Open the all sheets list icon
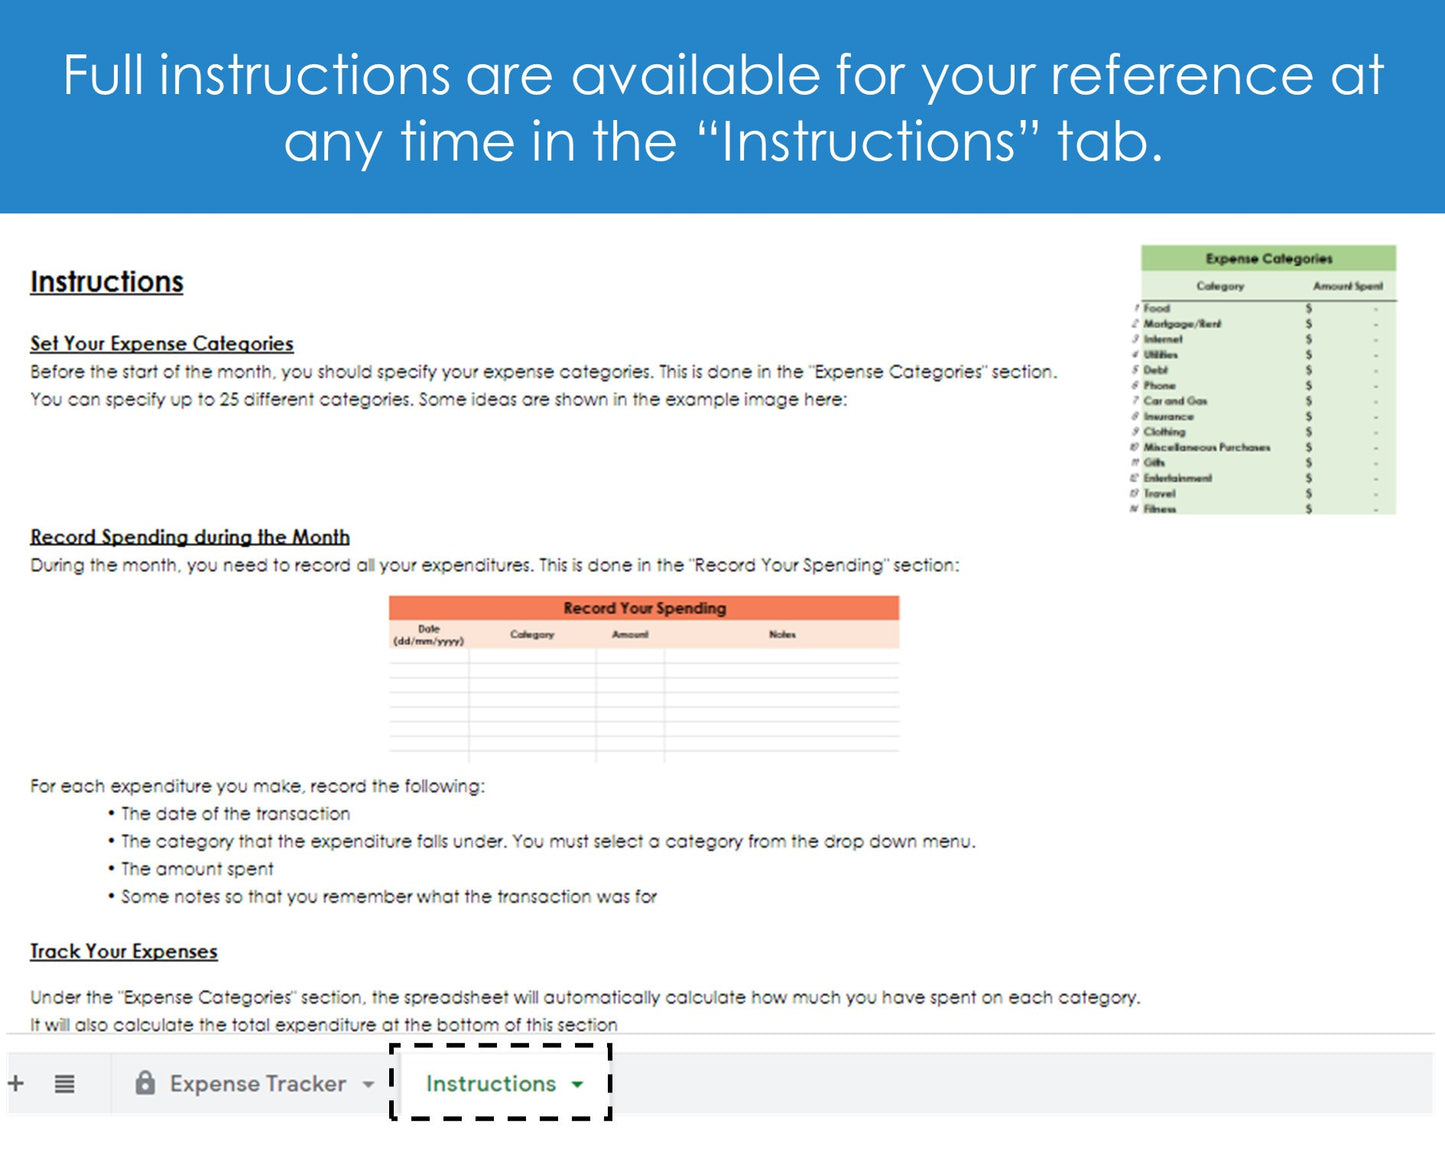This screenshot has width=1445, height=1156. 64,1083
